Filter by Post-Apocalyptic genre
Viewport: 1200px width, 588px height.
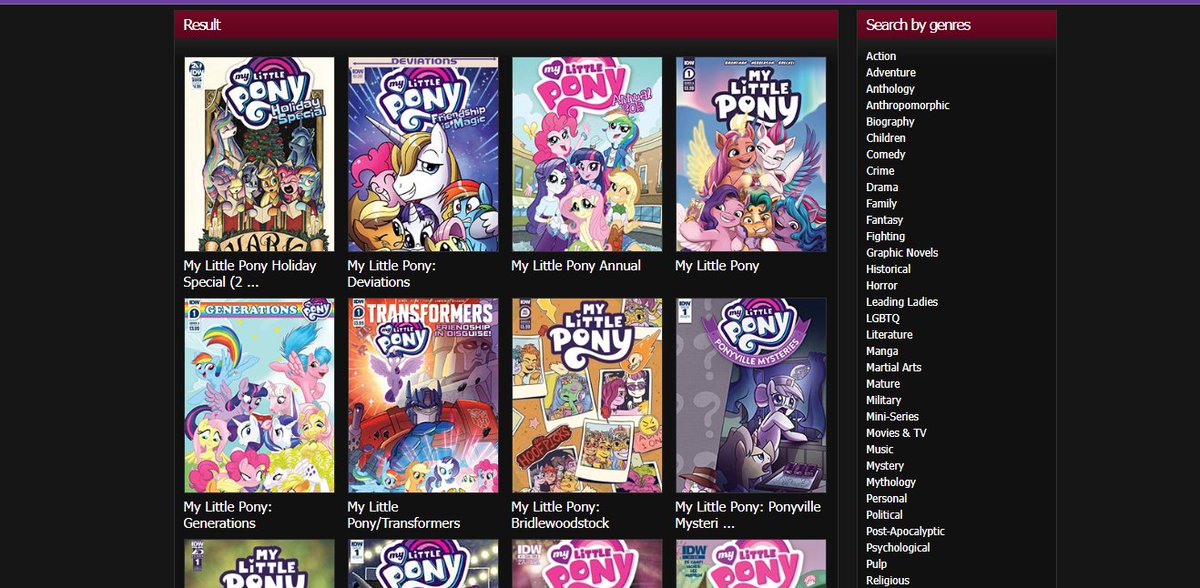point(905,532)
